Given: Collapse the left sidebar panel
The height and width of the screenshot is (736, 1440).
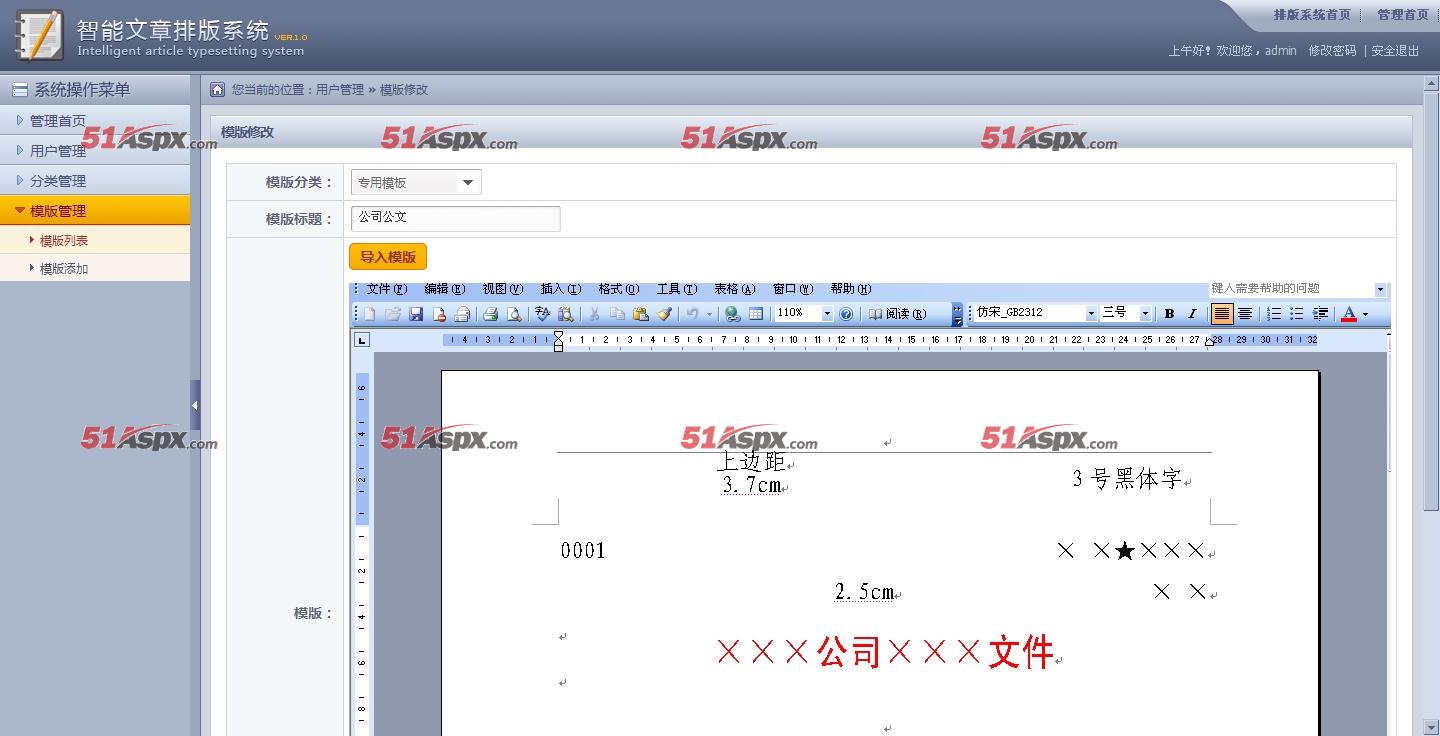Looking at the screenshot, I should coord(195,406).
